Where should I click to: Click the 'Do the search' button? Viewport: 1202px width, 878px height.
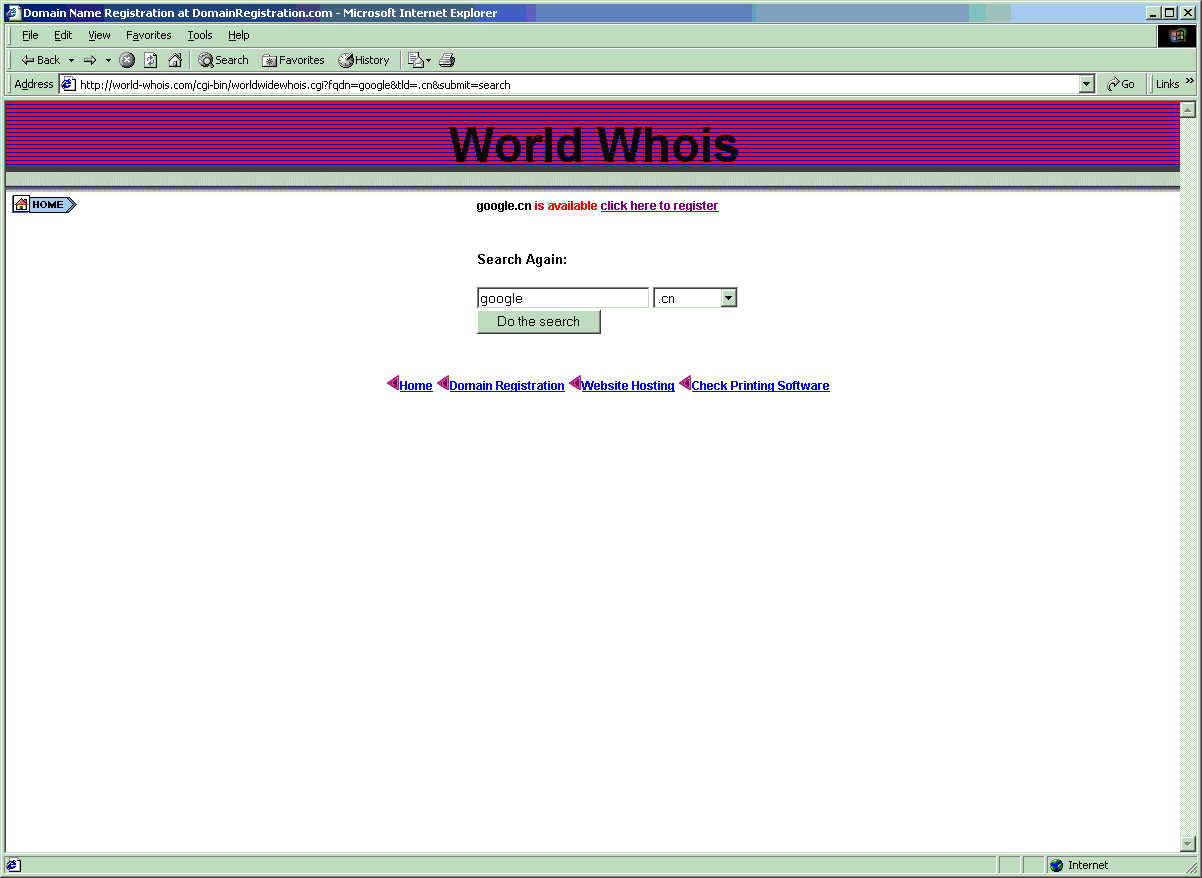[x=538, y=322]
